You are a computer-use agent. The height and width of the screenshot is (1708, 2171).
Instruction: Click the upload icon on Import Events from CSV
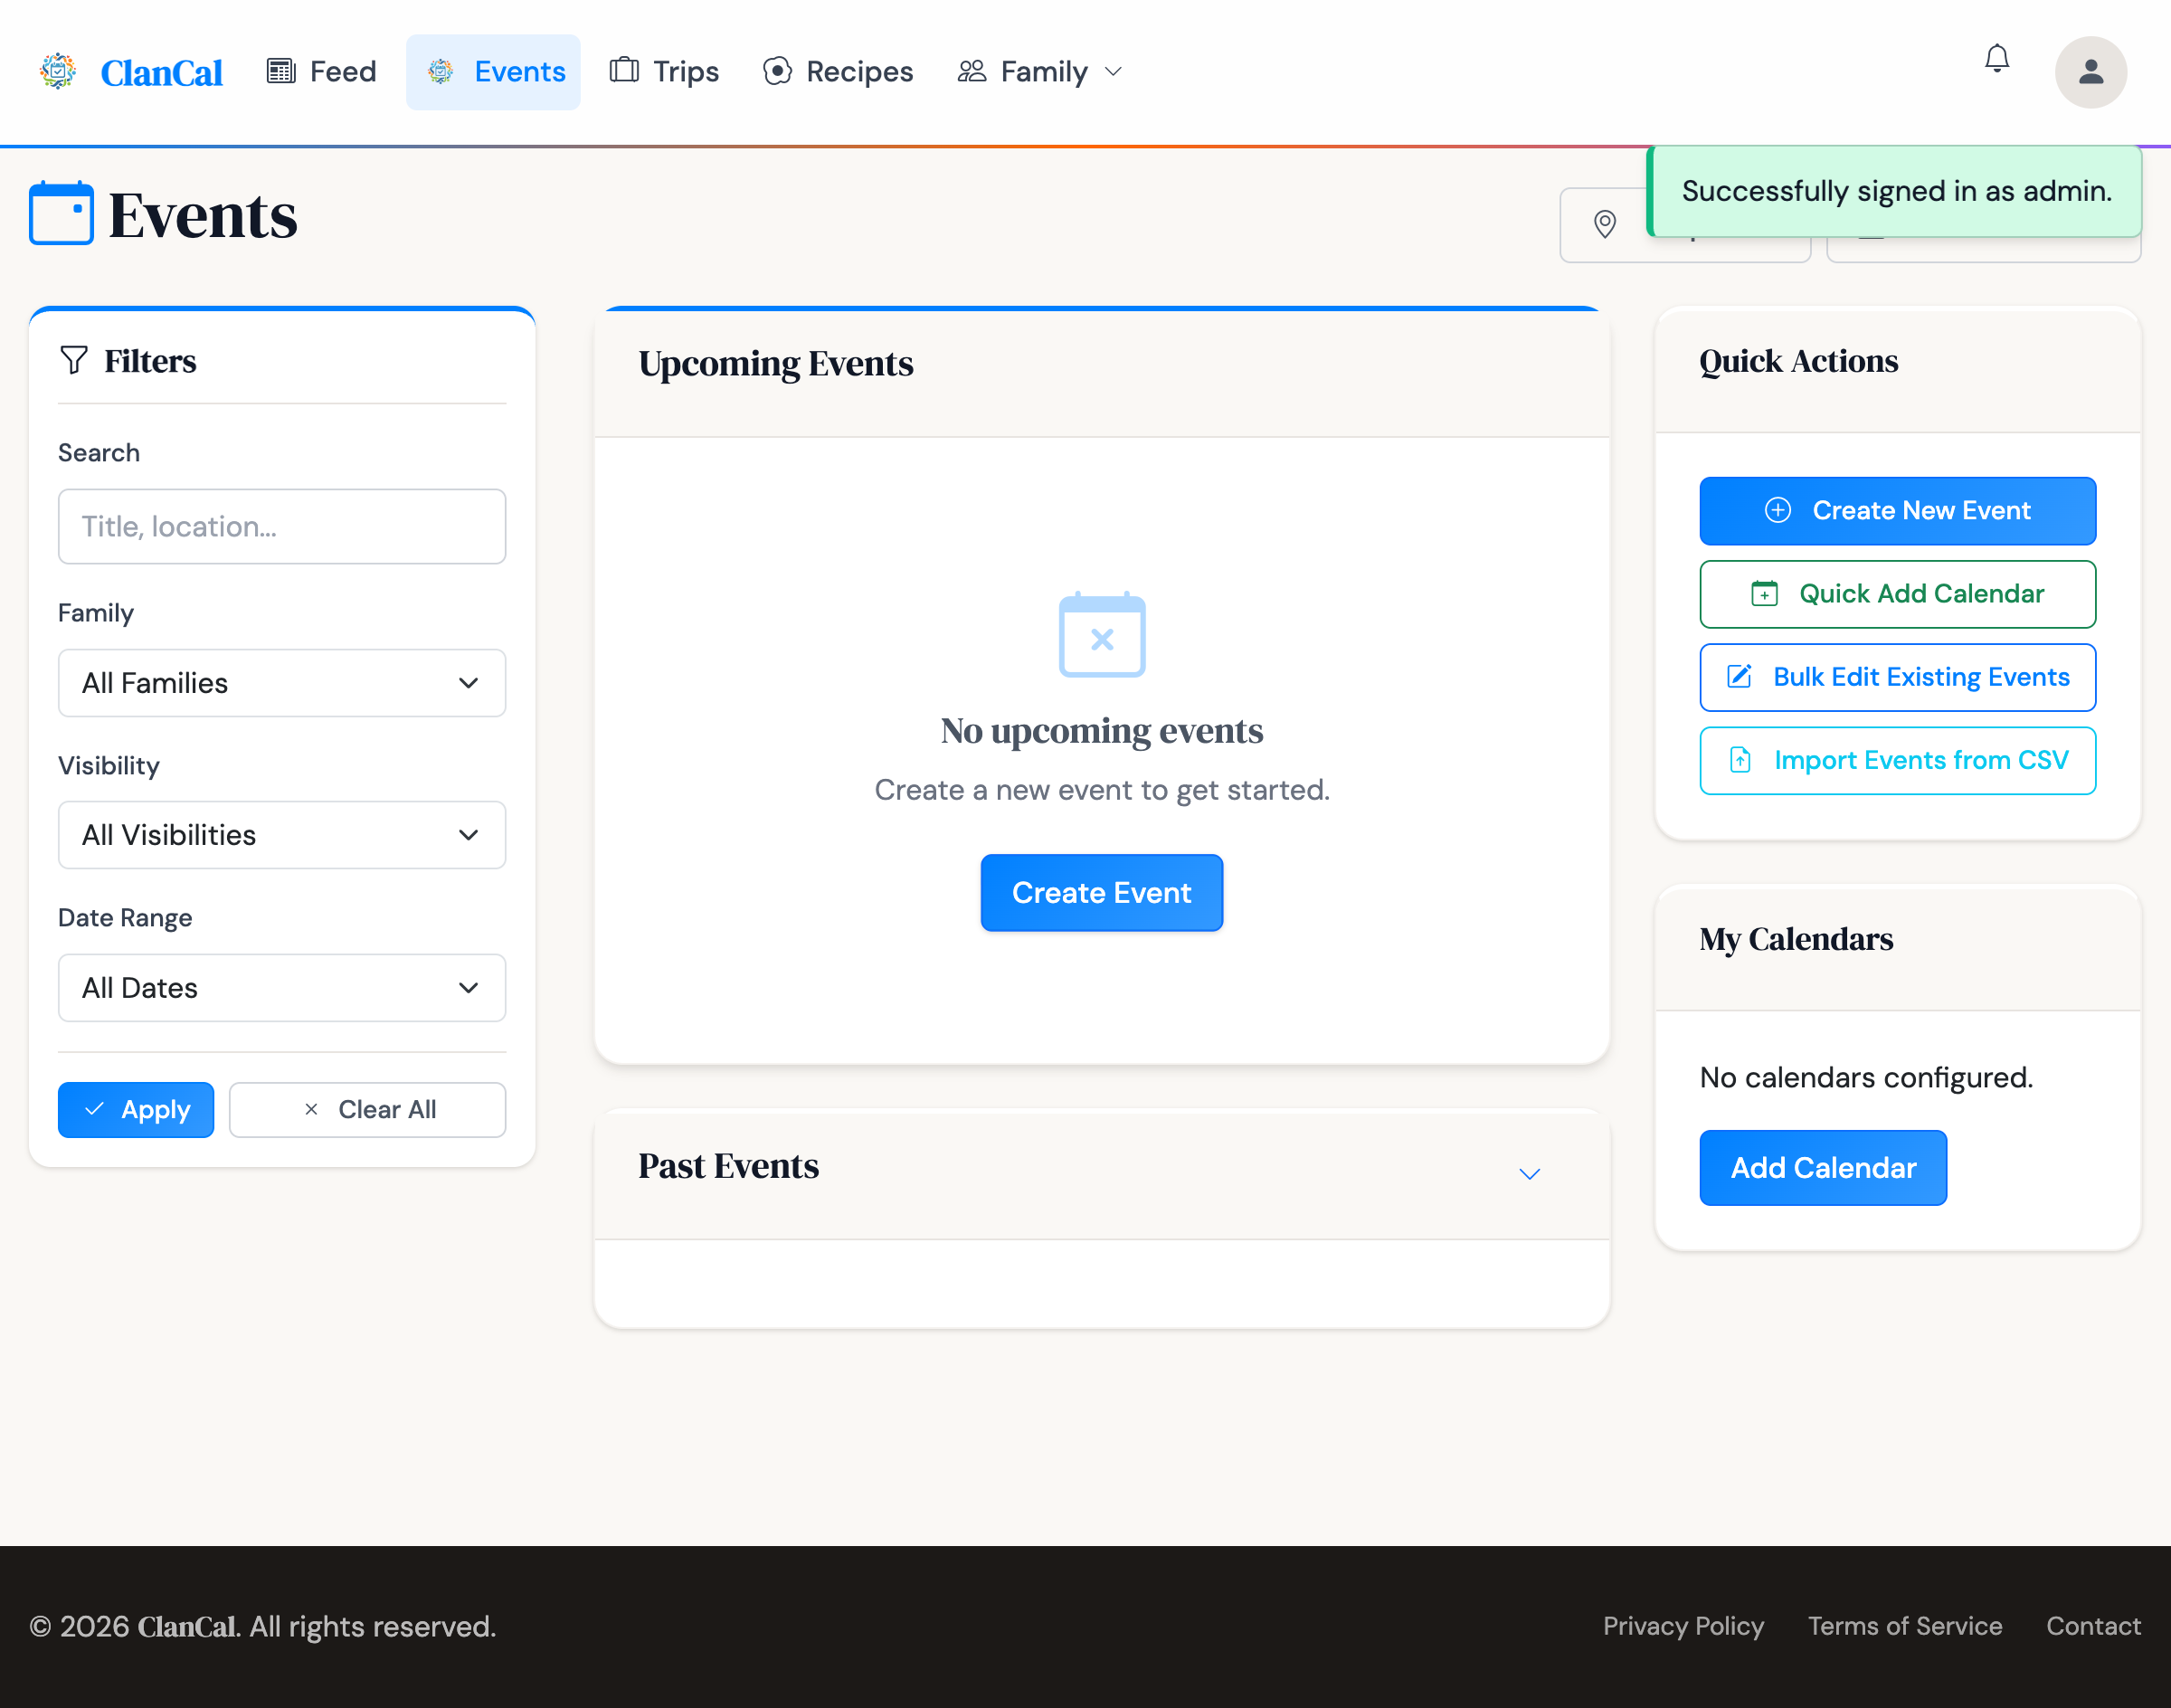tap(1740, 760)
